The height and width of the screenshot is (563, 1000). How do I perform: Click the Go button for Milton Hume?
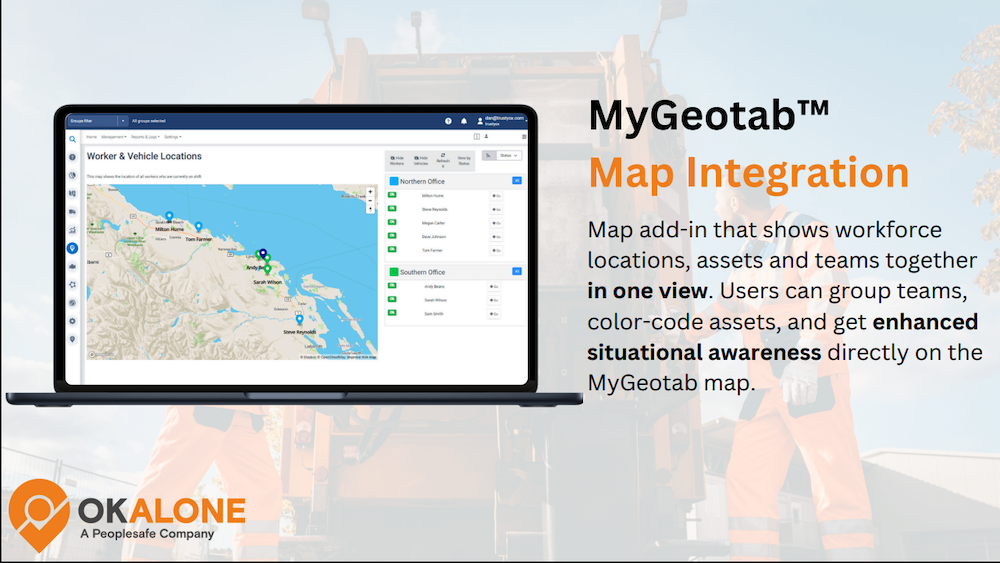pyautogui.click(x=496, y=196)
